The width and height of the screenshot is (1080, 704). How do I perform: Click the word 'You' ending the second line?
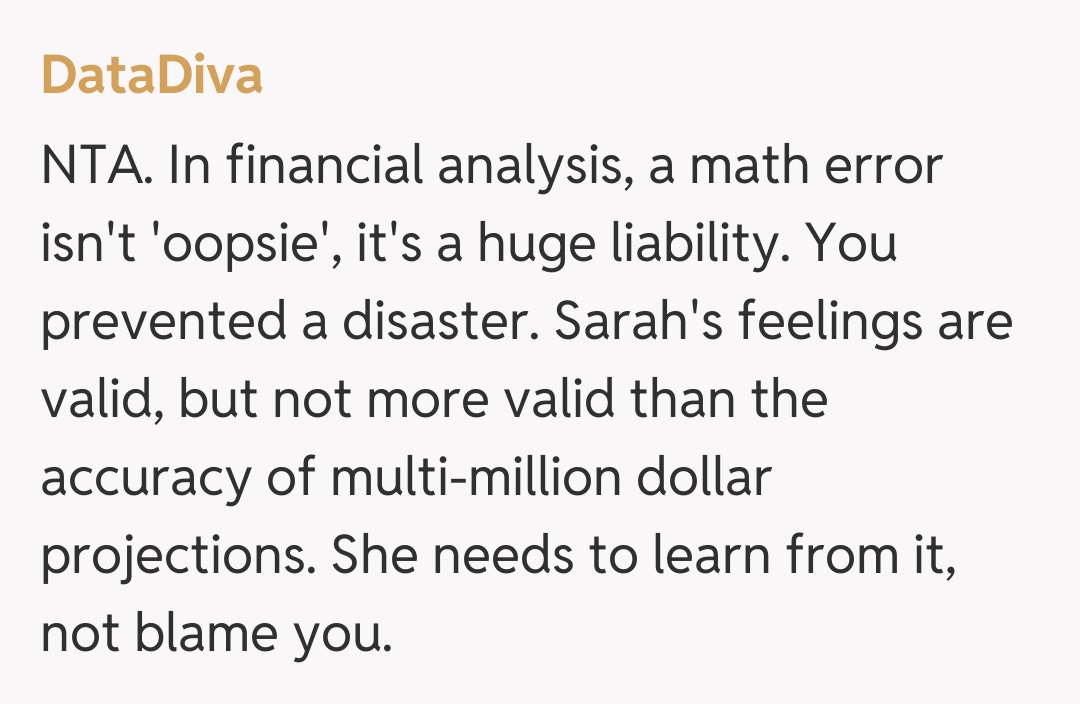(x=854, y=245)
